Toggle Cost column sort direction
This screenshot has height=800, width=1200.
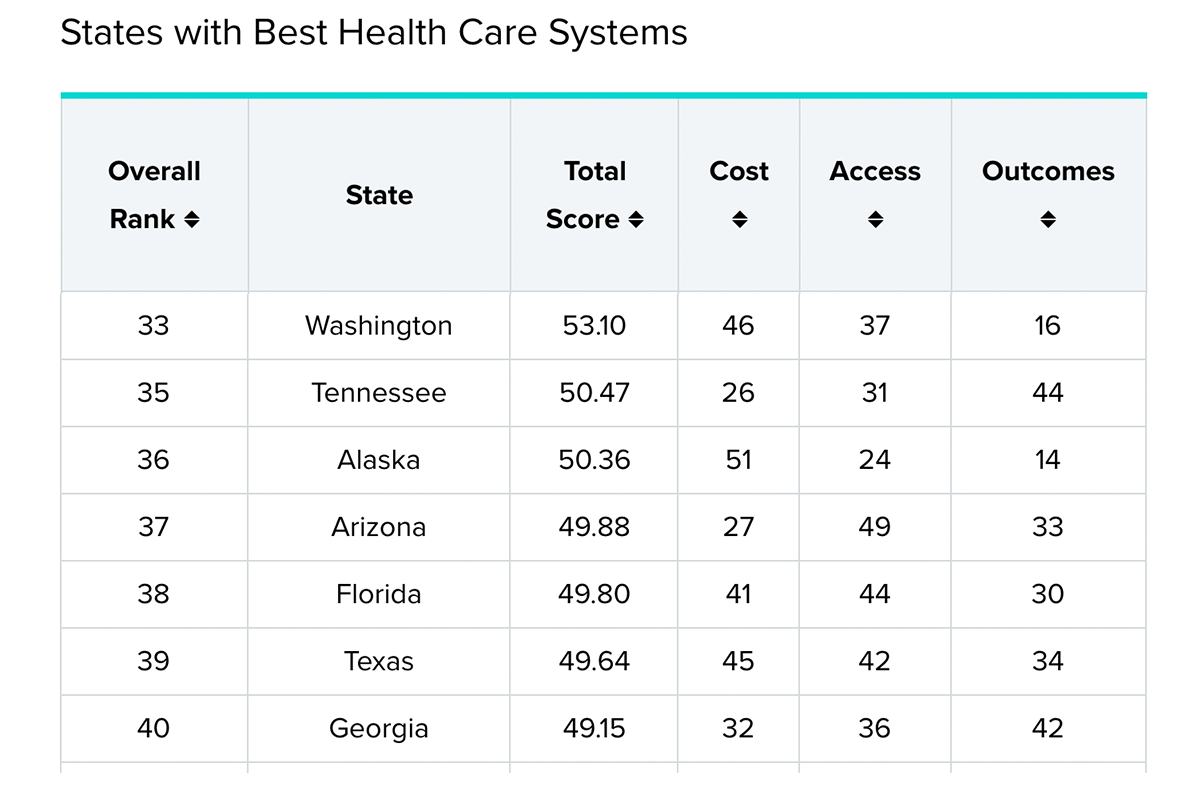(x=738, y=220)
